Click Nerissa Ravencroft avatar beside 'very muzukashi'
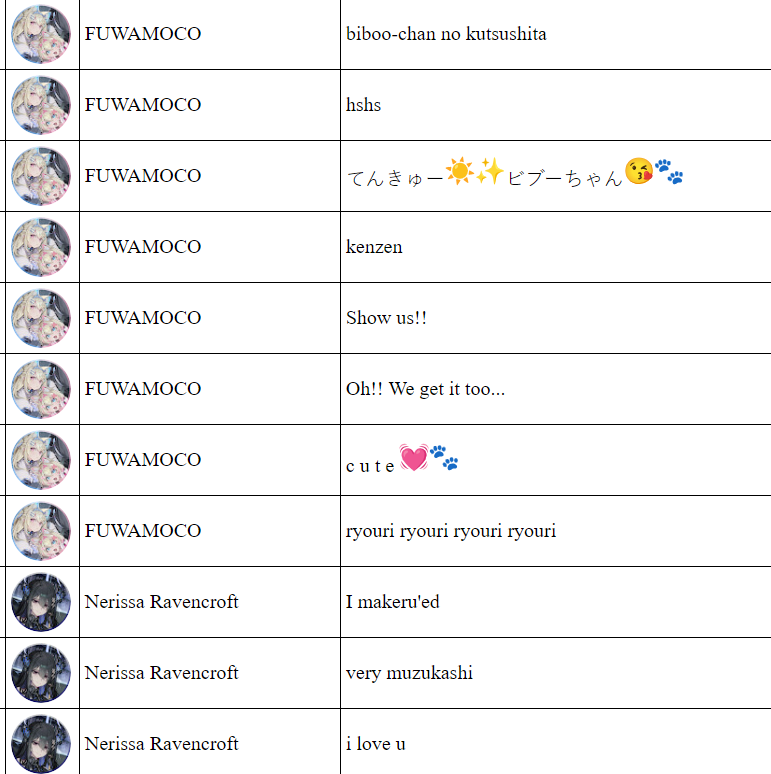 point(40,673)
